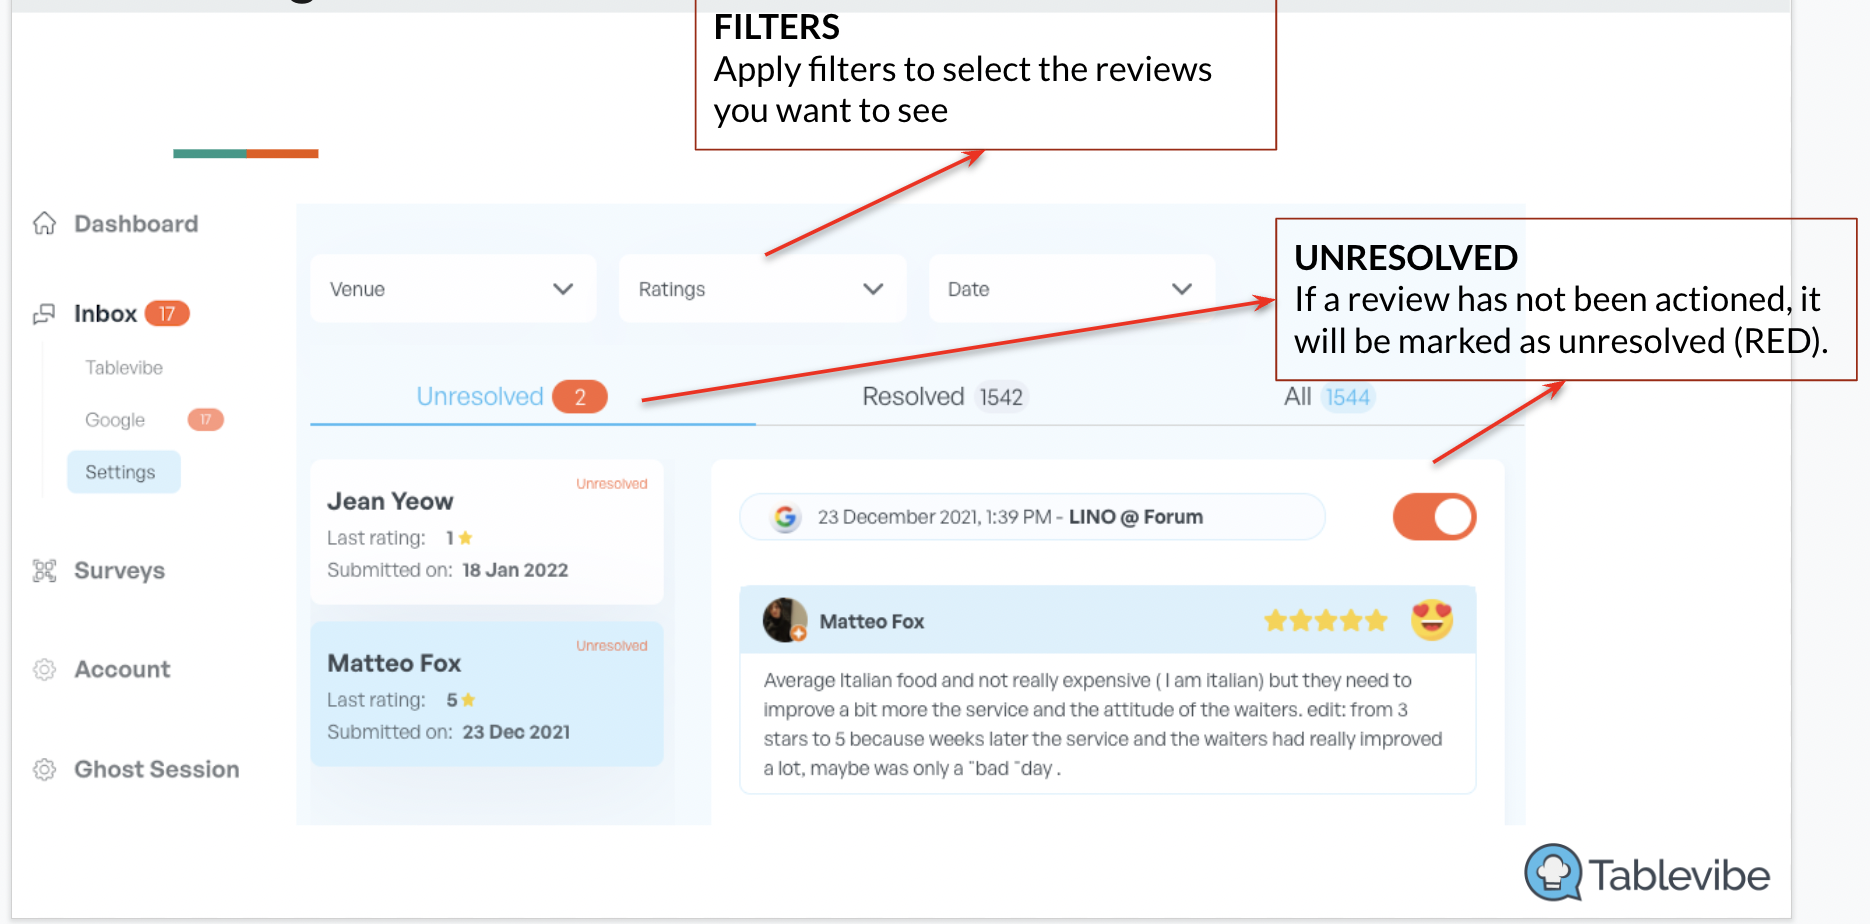This screenshot has height=924, width=1870.
Task: Switch to the All reviews tab
Action: pyautogui.click(x=1329, y=397)
